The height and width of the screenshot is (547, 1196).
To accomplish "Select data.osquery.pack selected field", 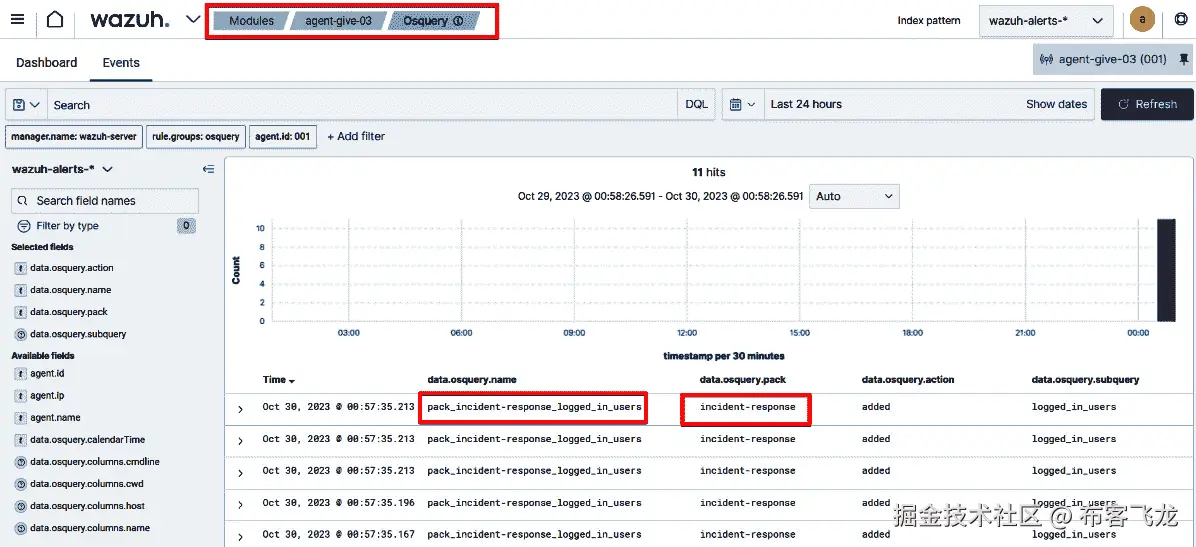I will (x=69, y=312).
